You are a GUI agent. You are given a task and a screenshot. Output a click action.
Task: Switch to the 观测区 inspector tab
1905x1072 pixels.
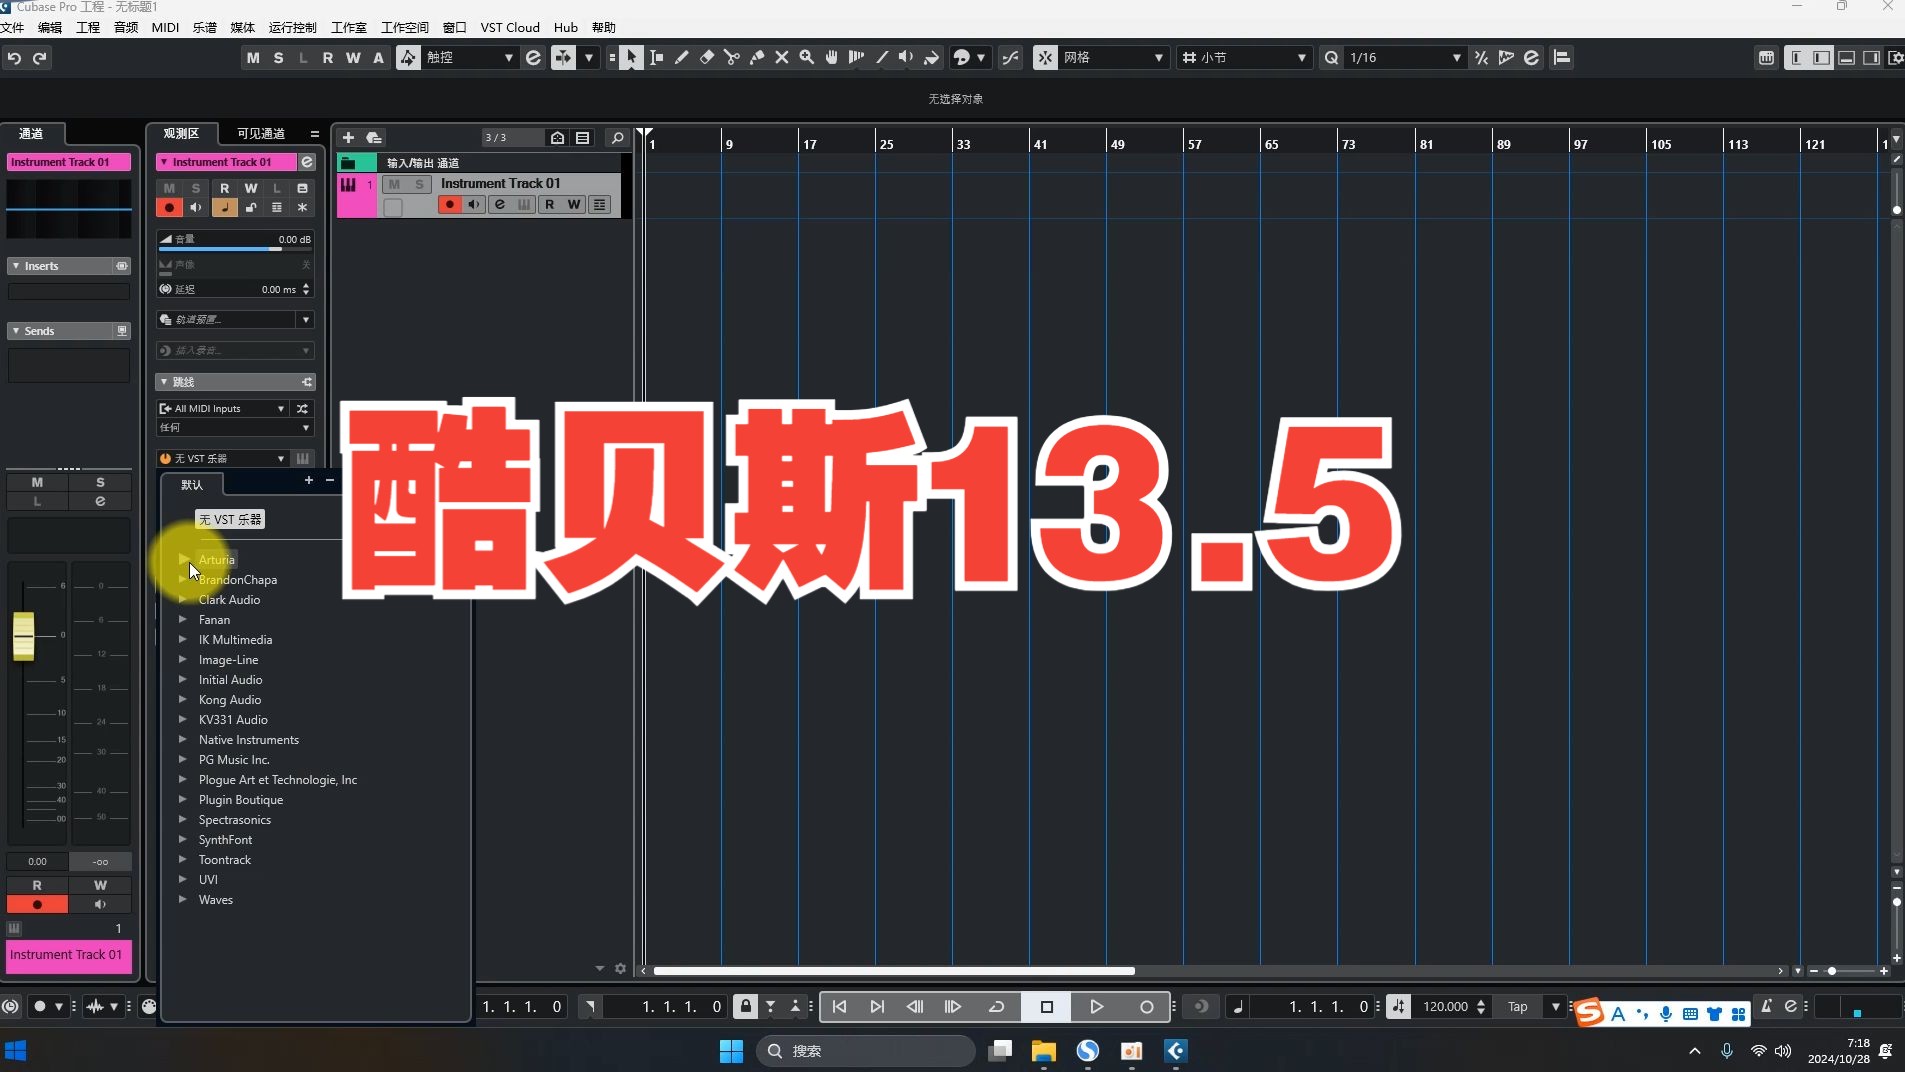(x=181, y=133)
